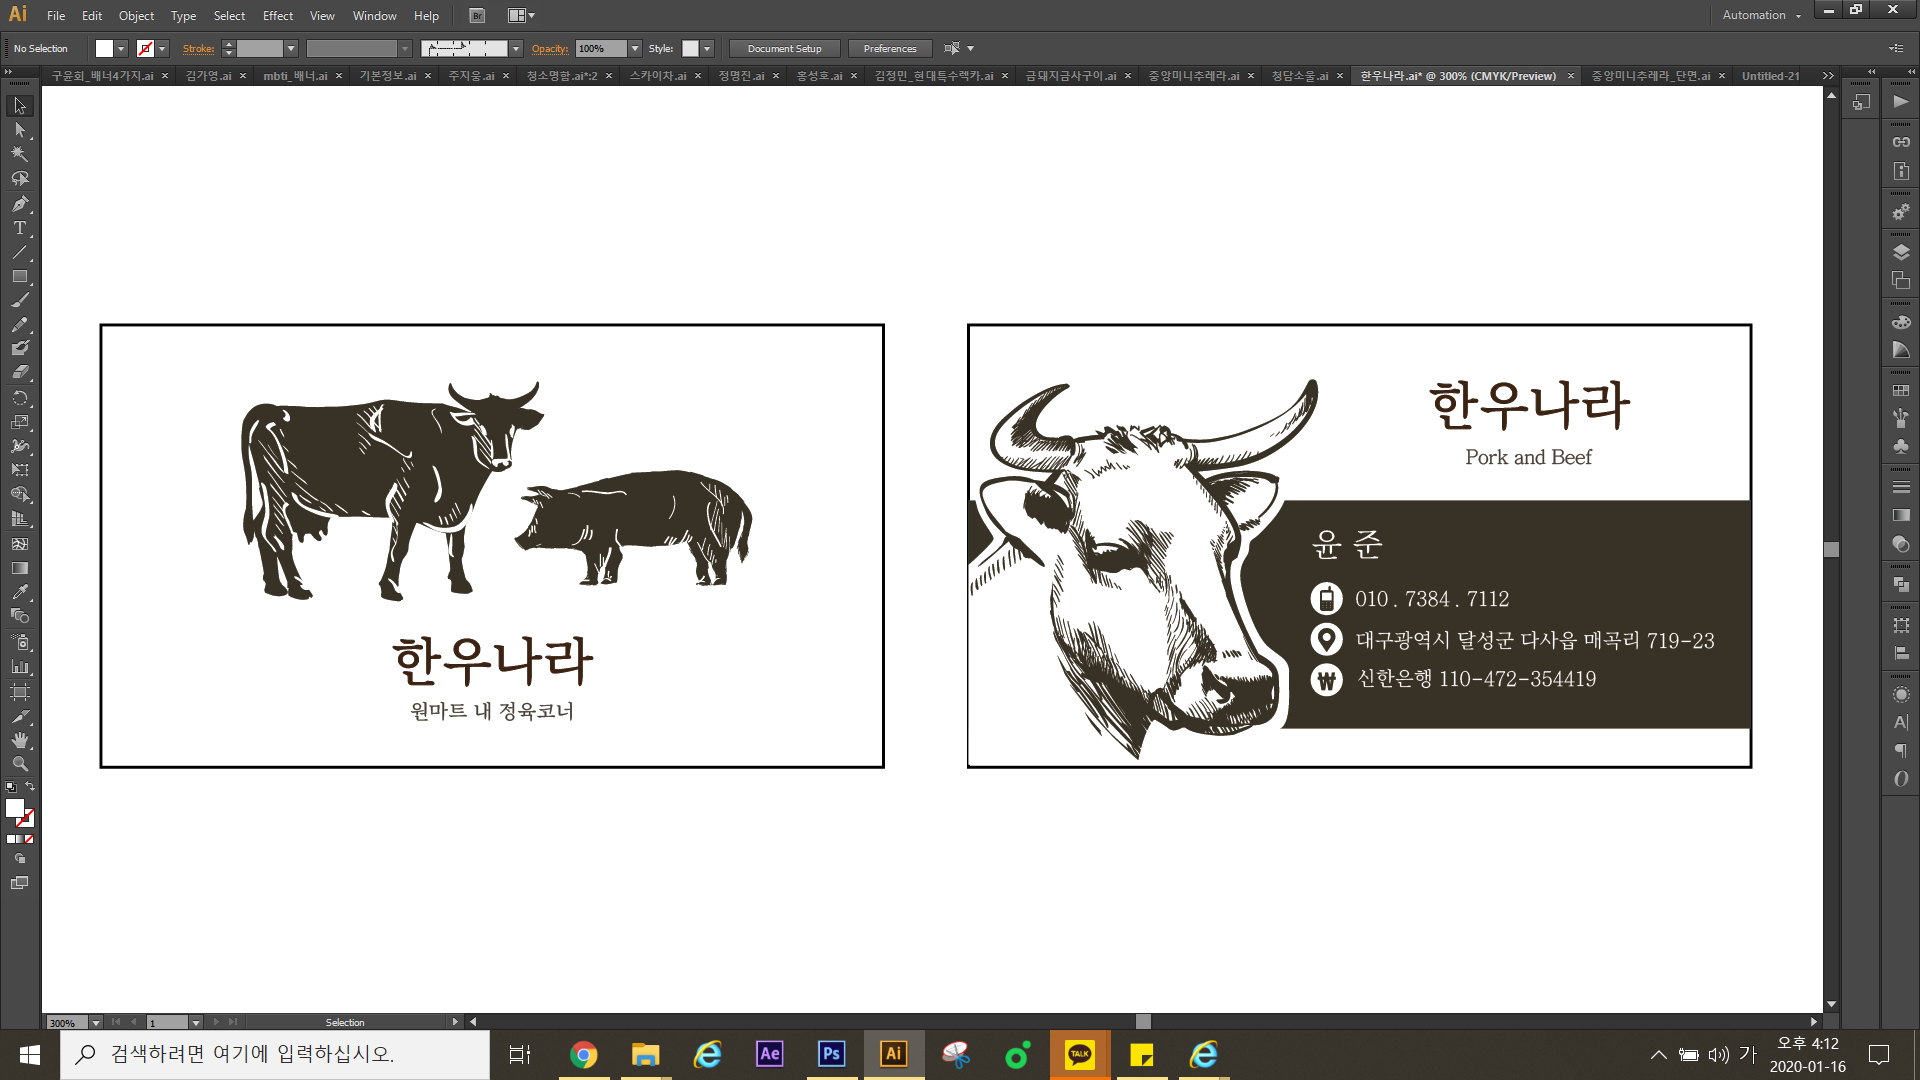Select the Artboard tool
1920x1080 pixels.
coord(20,692)
